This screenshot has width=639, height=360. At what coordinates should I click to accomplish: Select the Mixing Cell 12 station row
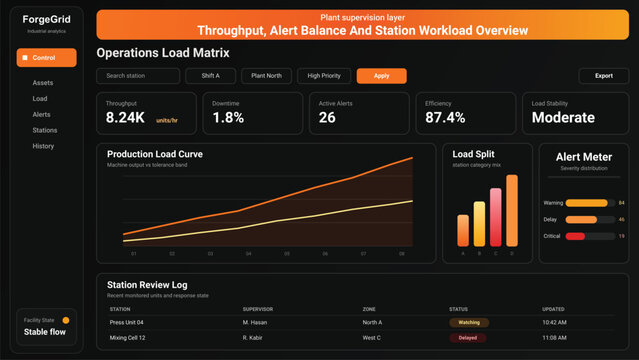tap(362, 338)
